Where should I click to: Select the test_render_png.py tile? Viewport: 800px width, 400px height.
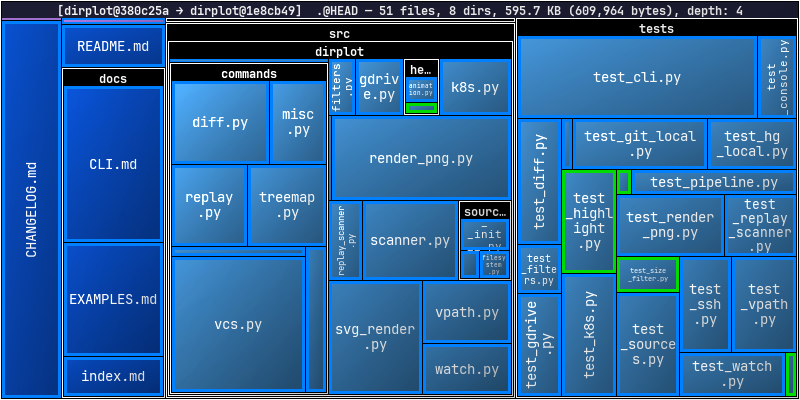(670, 226)
